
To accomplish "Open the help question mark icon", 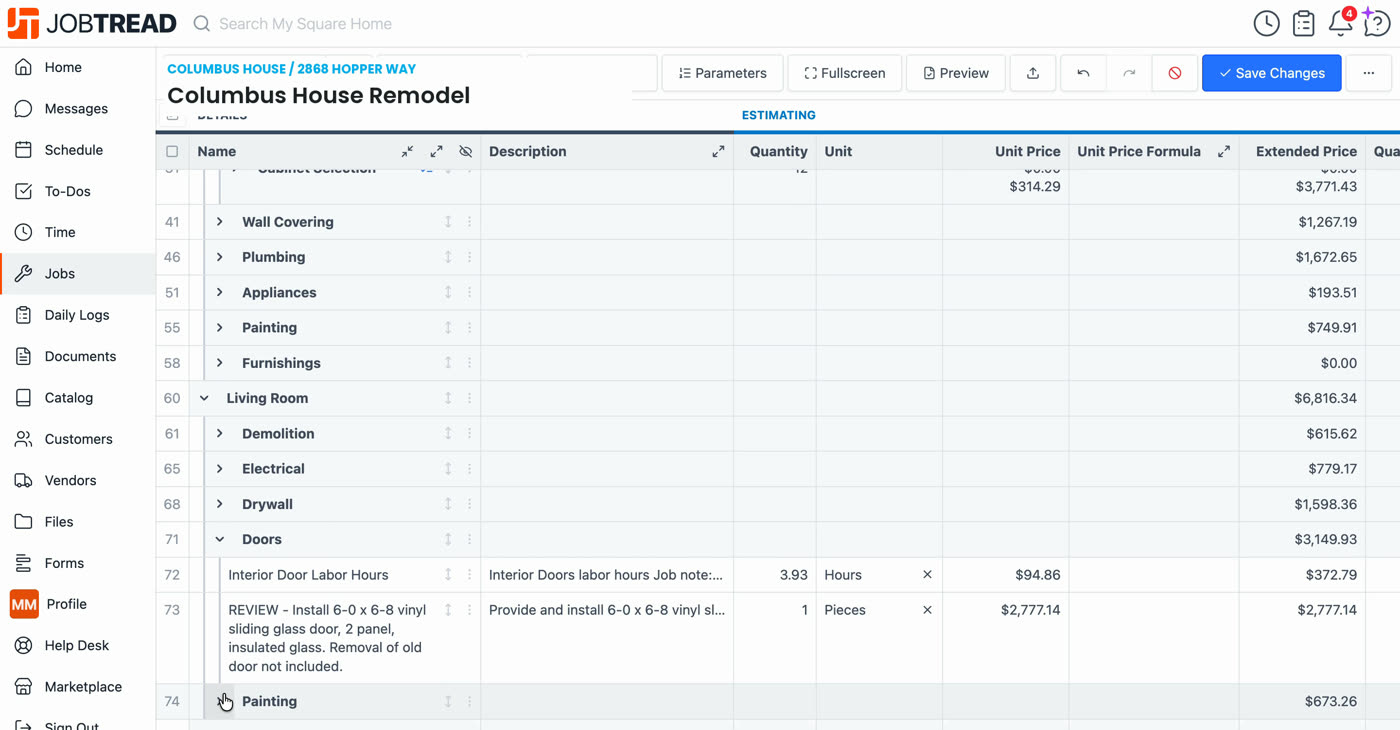I will point(1376,23).
